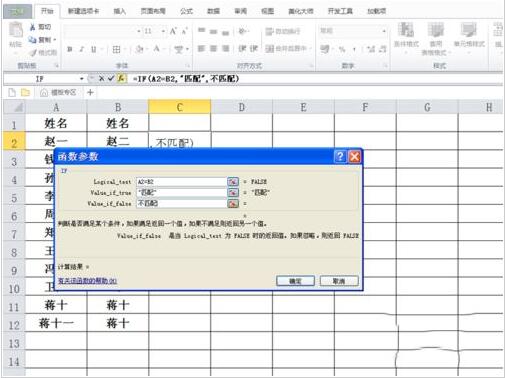The image size is (505, 378).
Task: Click the fill color bucket icon
Action: click(139, 49)
